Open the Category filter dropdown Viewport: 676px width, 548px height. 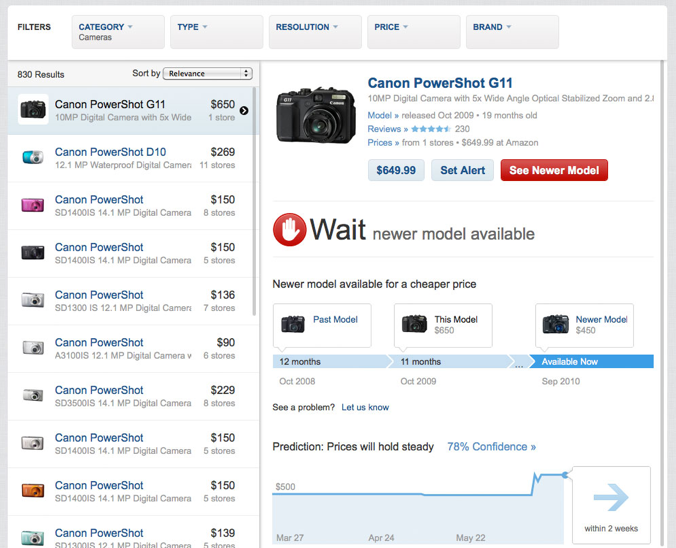click(118, 32)
